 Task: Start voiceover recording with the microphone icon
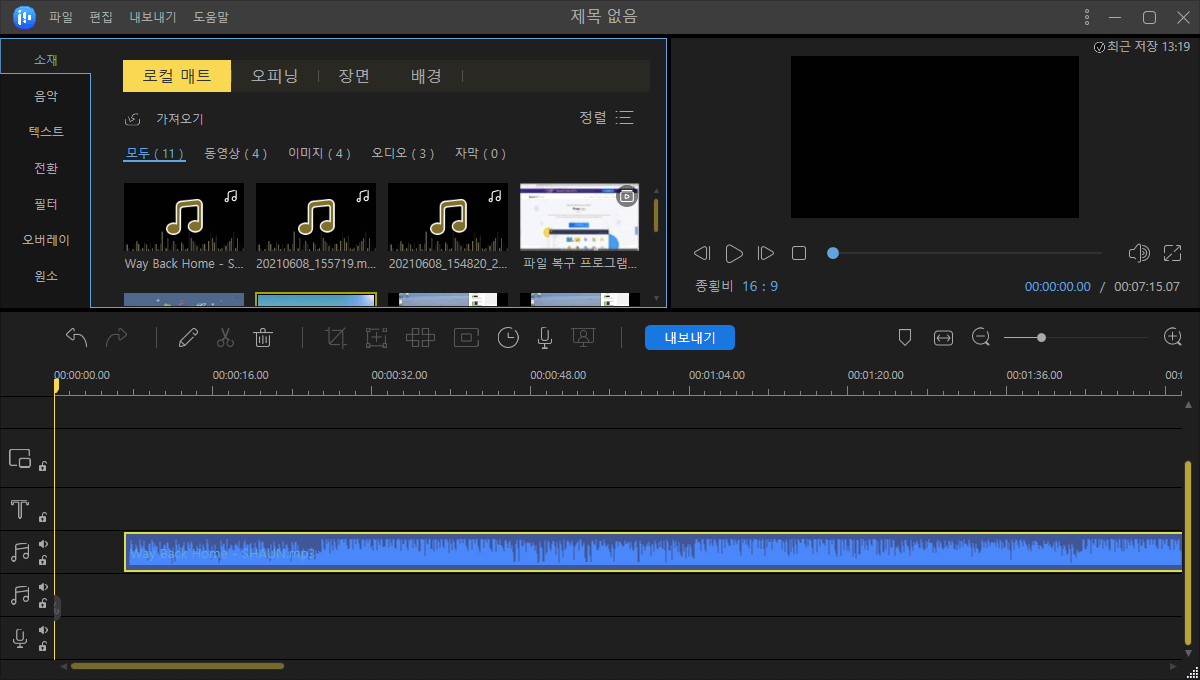point(544,337)
